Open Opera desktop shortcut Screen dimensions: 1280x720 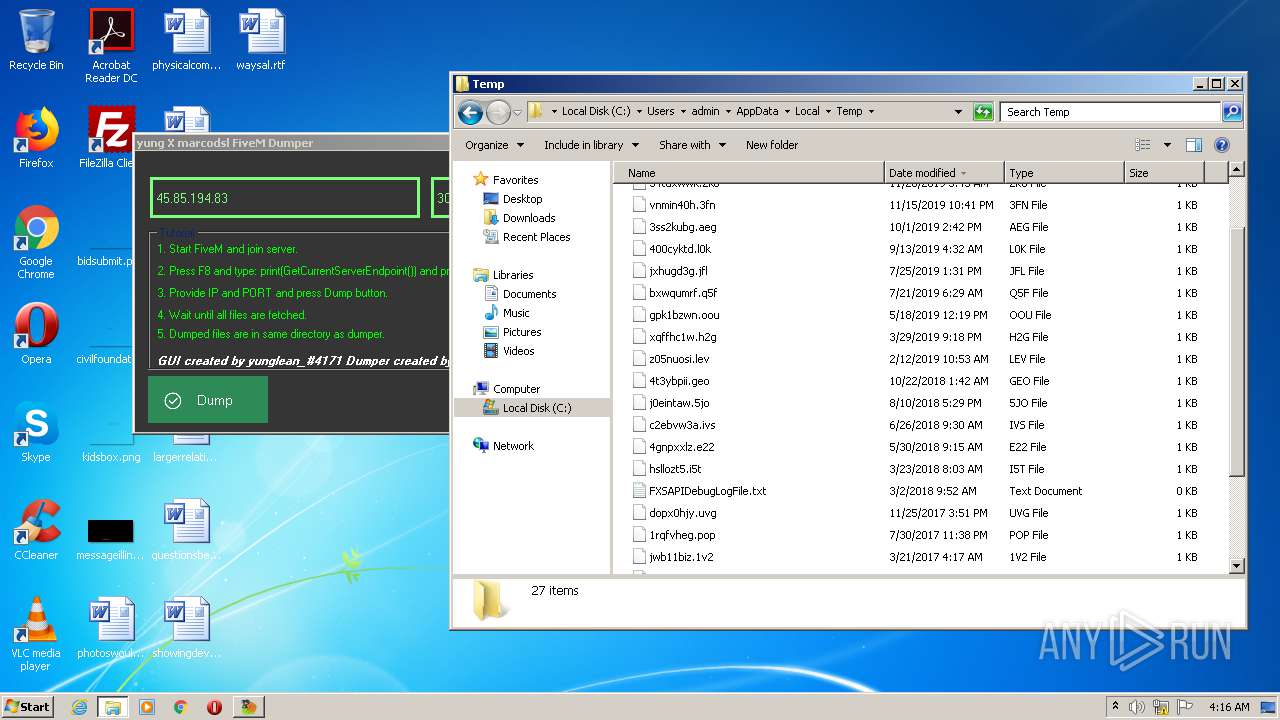(x=36, y=334)
